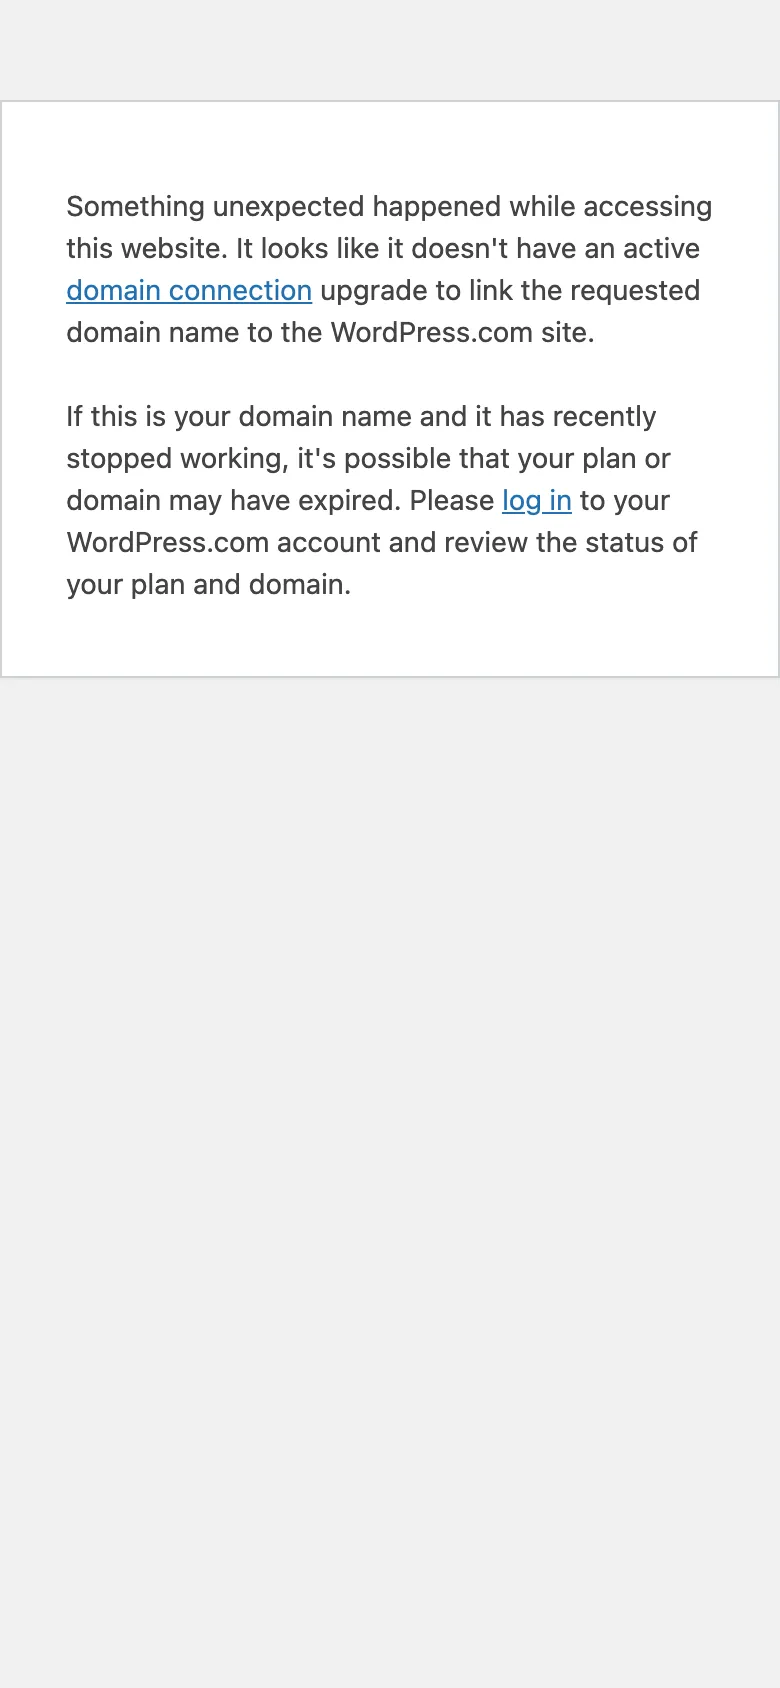The width and height of the screenshot is (780, 1688).
Task: Follow the log in link
Action: pyautogui.click(x=537, y=501)
